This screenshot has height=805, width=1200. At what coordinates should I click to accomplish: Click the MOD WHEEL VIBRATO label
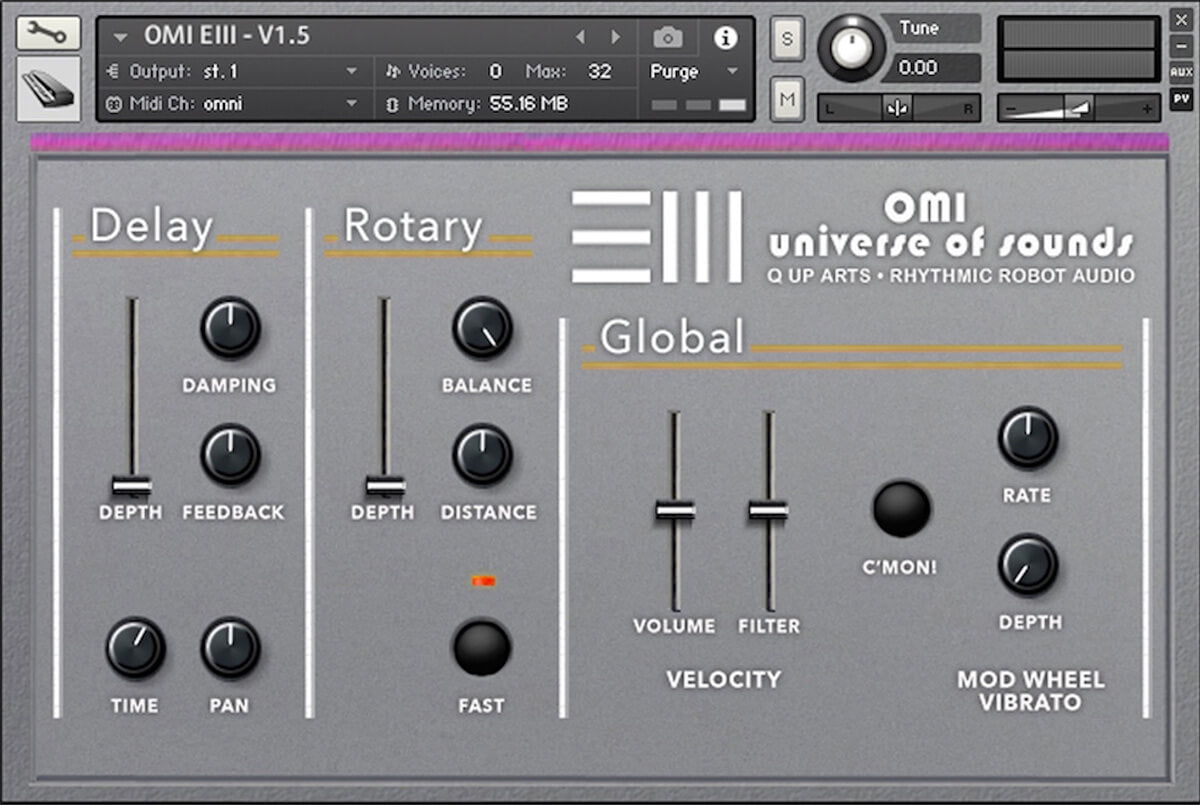[x=1031, y=691]
